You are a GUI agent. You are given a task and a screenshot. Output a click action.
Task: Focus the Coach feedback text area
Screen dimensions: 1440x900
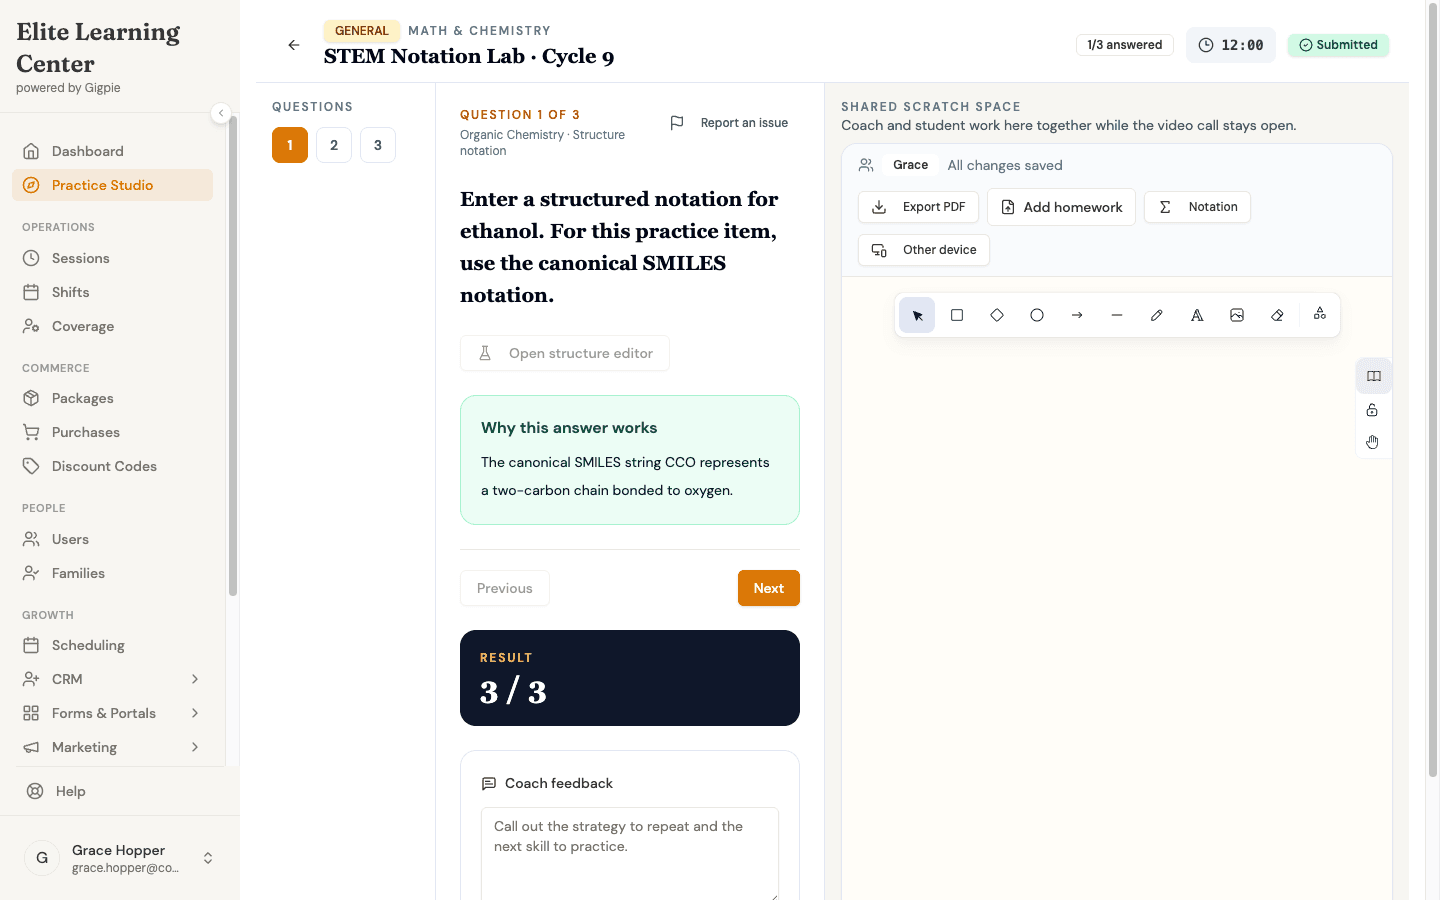click(x=630, y=853)
